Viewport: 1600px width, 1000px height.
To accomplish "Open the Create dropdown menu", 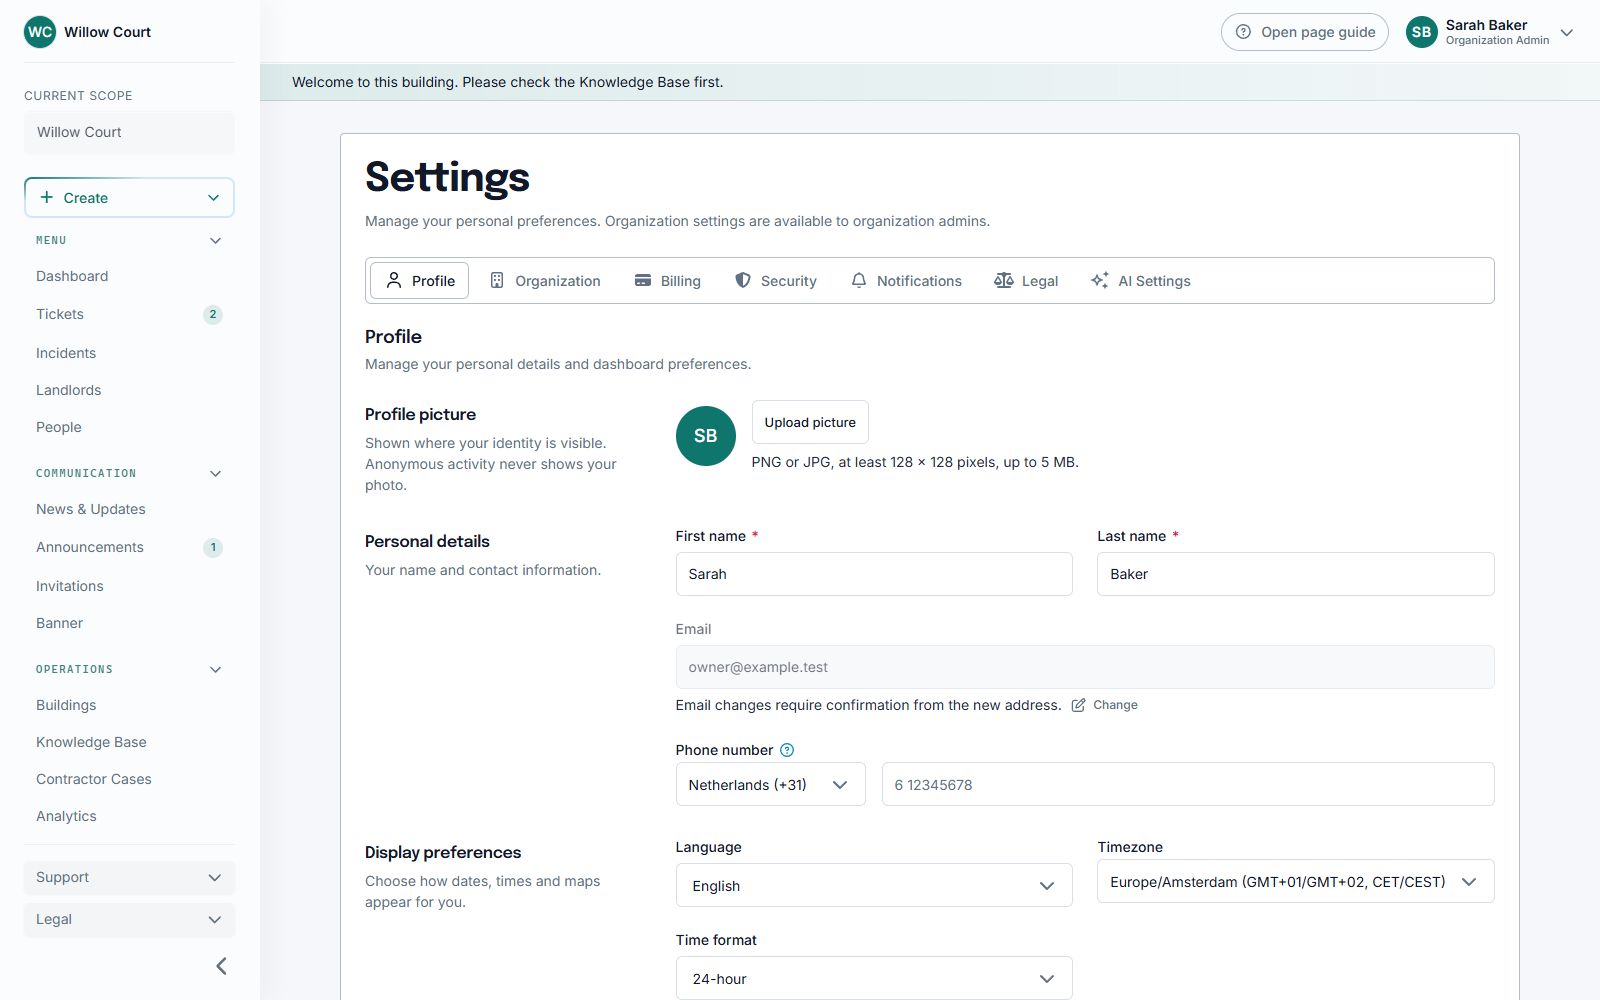I will tap(129, 198).
